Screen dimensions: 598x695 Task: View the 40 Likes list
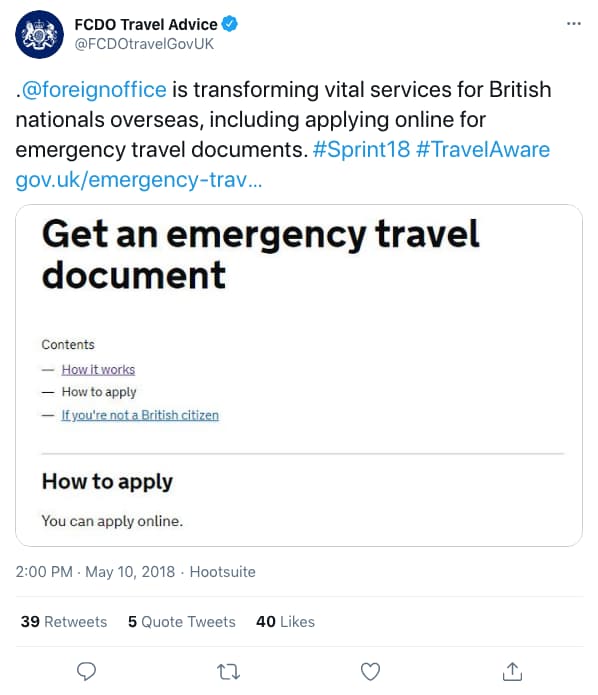[x=285, y=621]
